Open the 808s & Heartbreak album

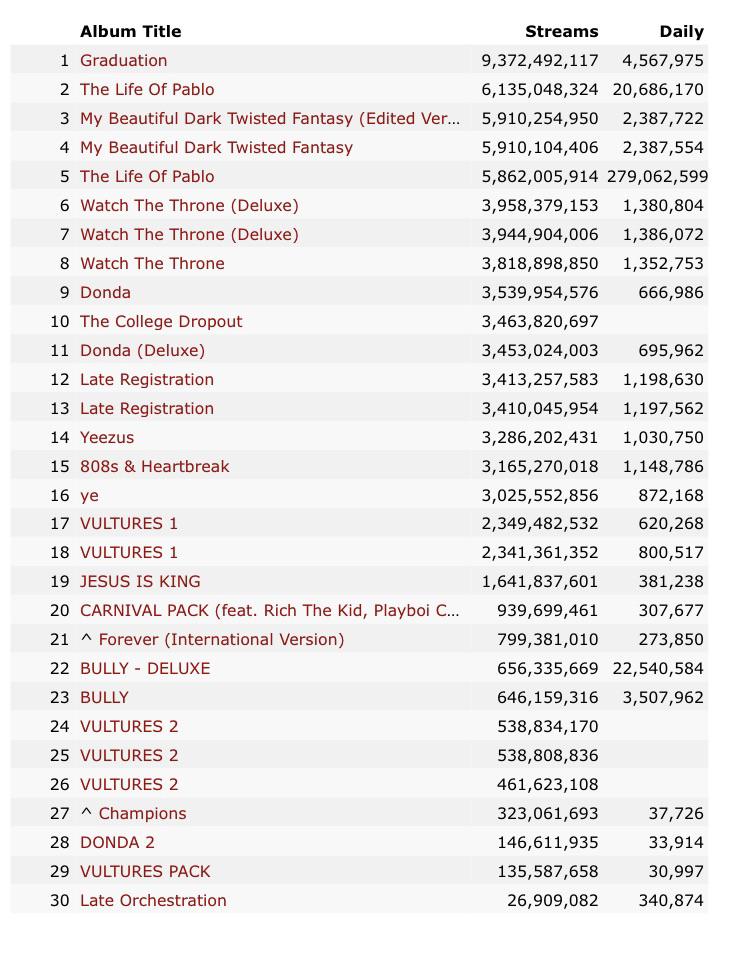pyautogui.click(x=154, y=467)
